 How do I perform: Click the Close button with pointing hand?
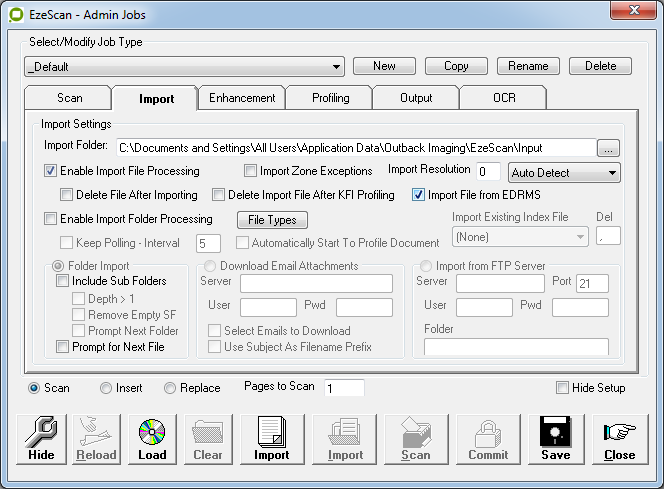point(619,439)
